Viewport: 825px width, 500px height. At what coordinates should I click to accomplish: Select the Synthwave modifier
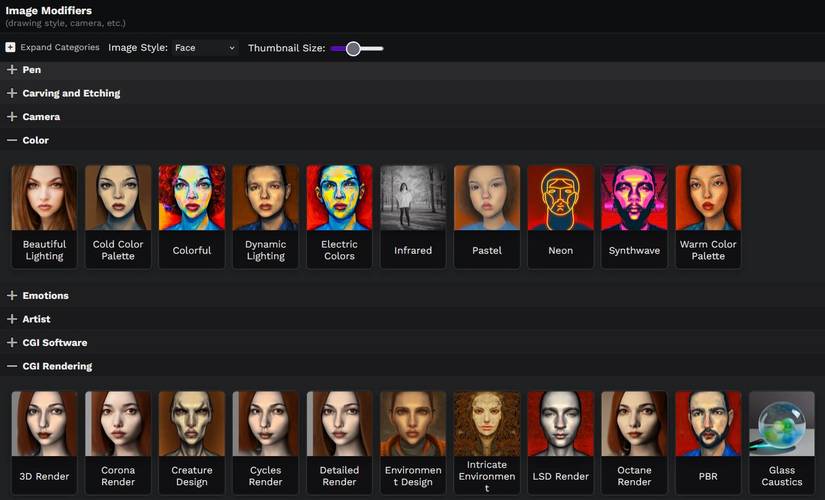click(x=634, y=216)
